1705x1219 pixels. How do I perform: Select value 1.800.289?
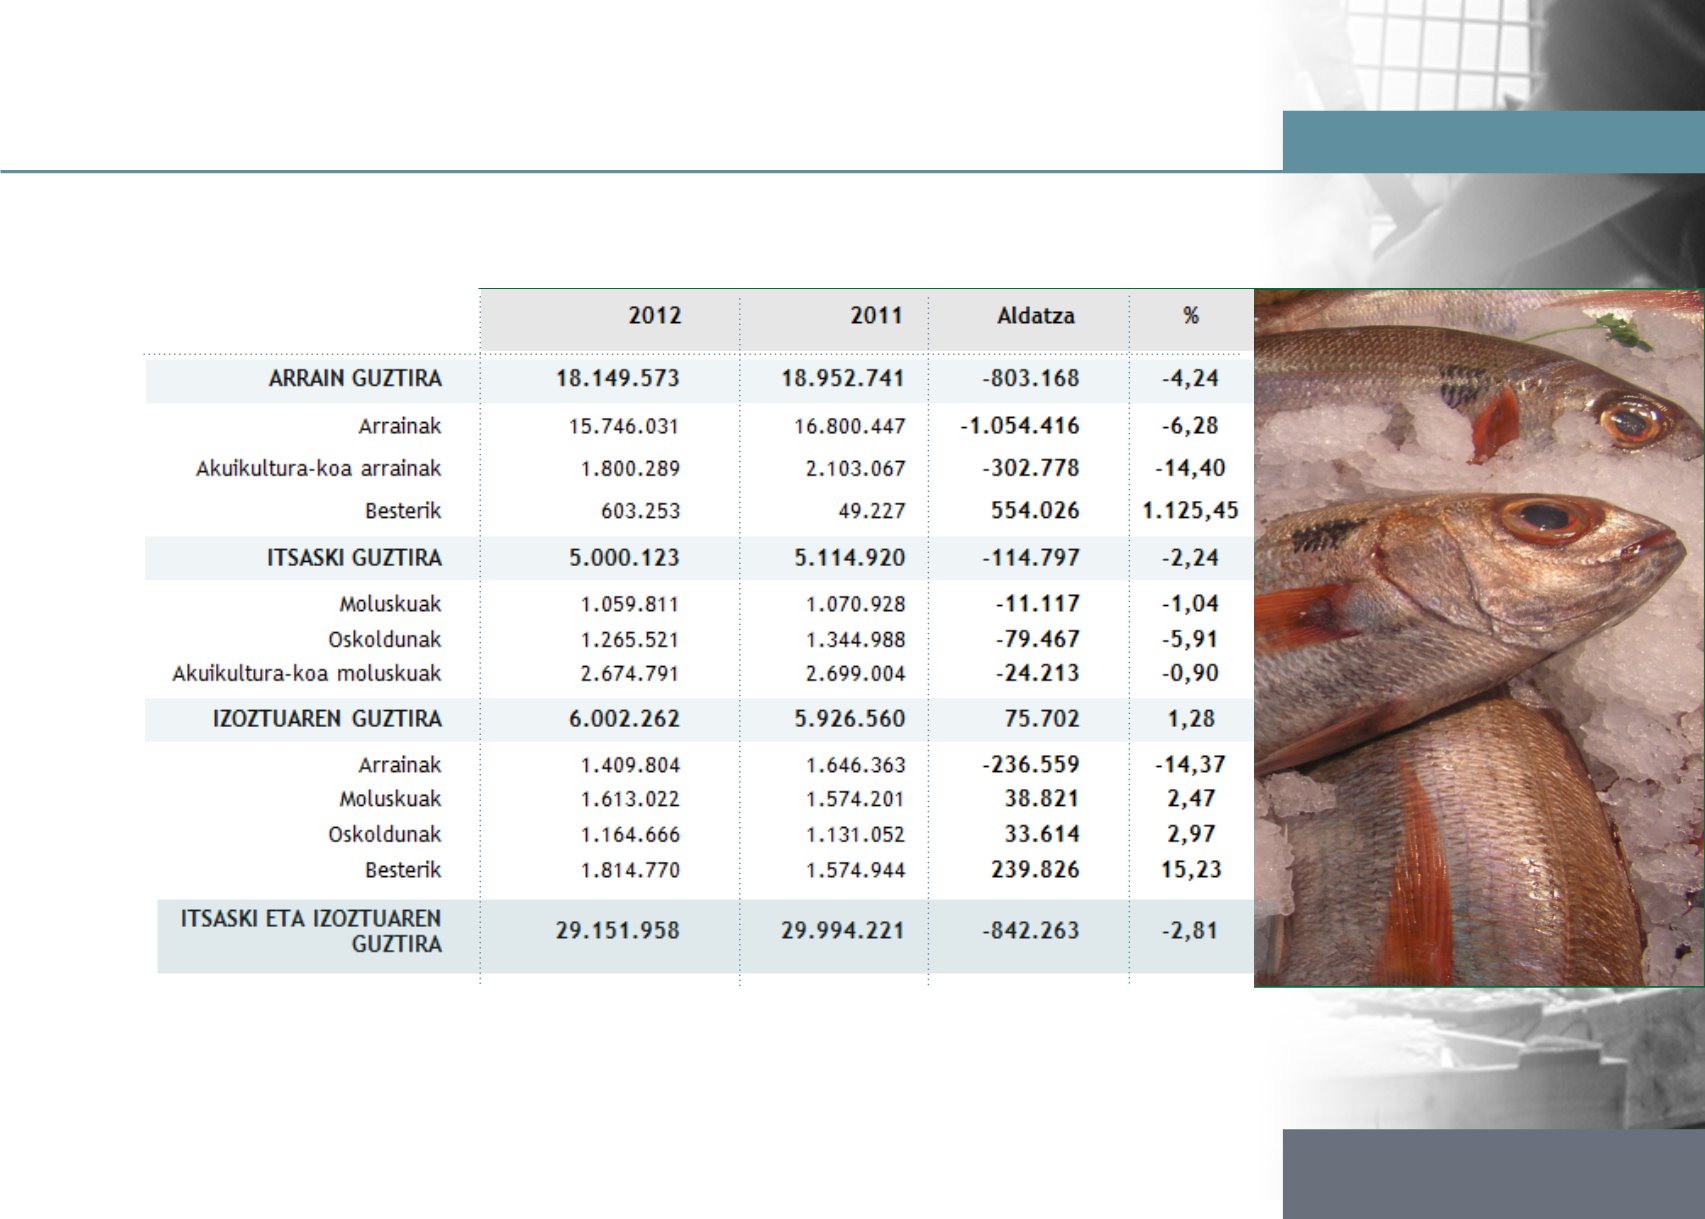(x=630, y=469)
